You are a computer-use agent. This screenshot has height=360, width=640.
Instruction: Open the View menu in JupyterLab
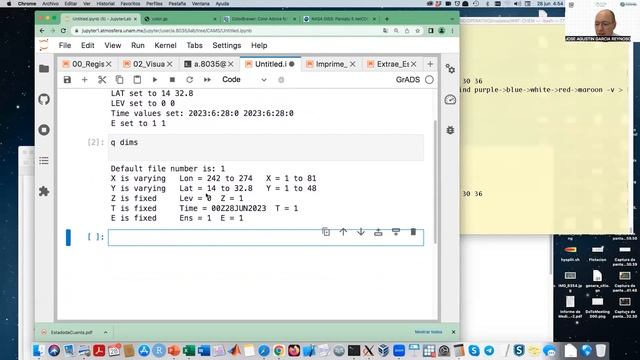(x=113, y=45)
